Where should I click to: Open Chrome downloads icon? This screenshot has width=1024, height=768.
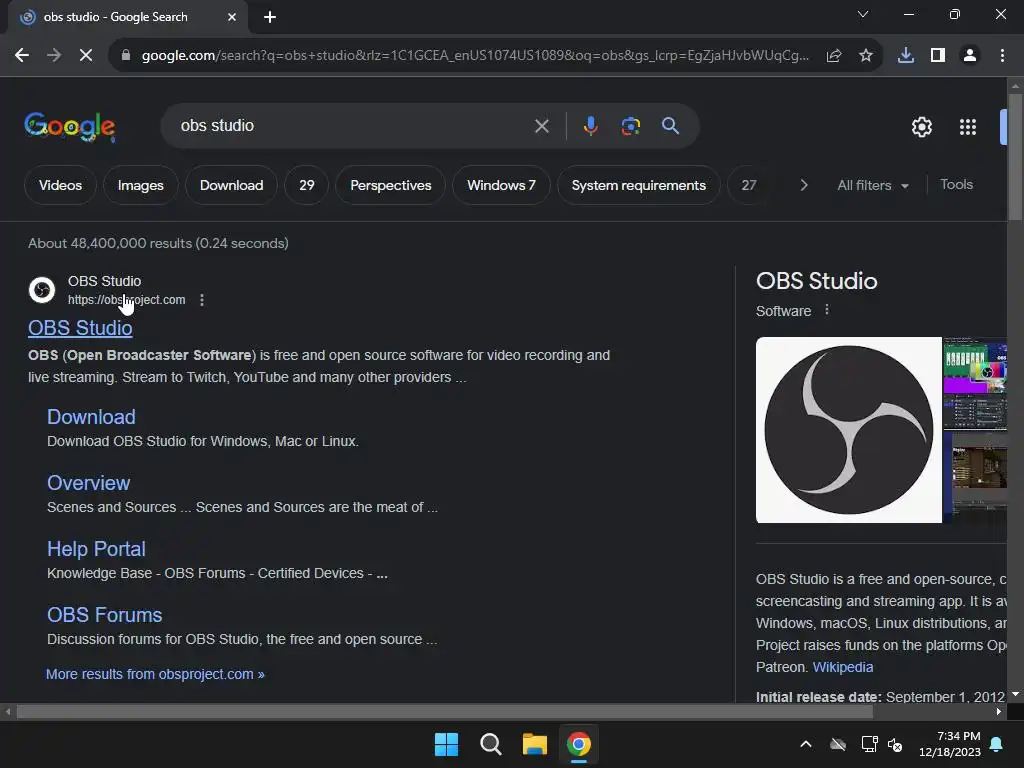[x=906, y=56]
